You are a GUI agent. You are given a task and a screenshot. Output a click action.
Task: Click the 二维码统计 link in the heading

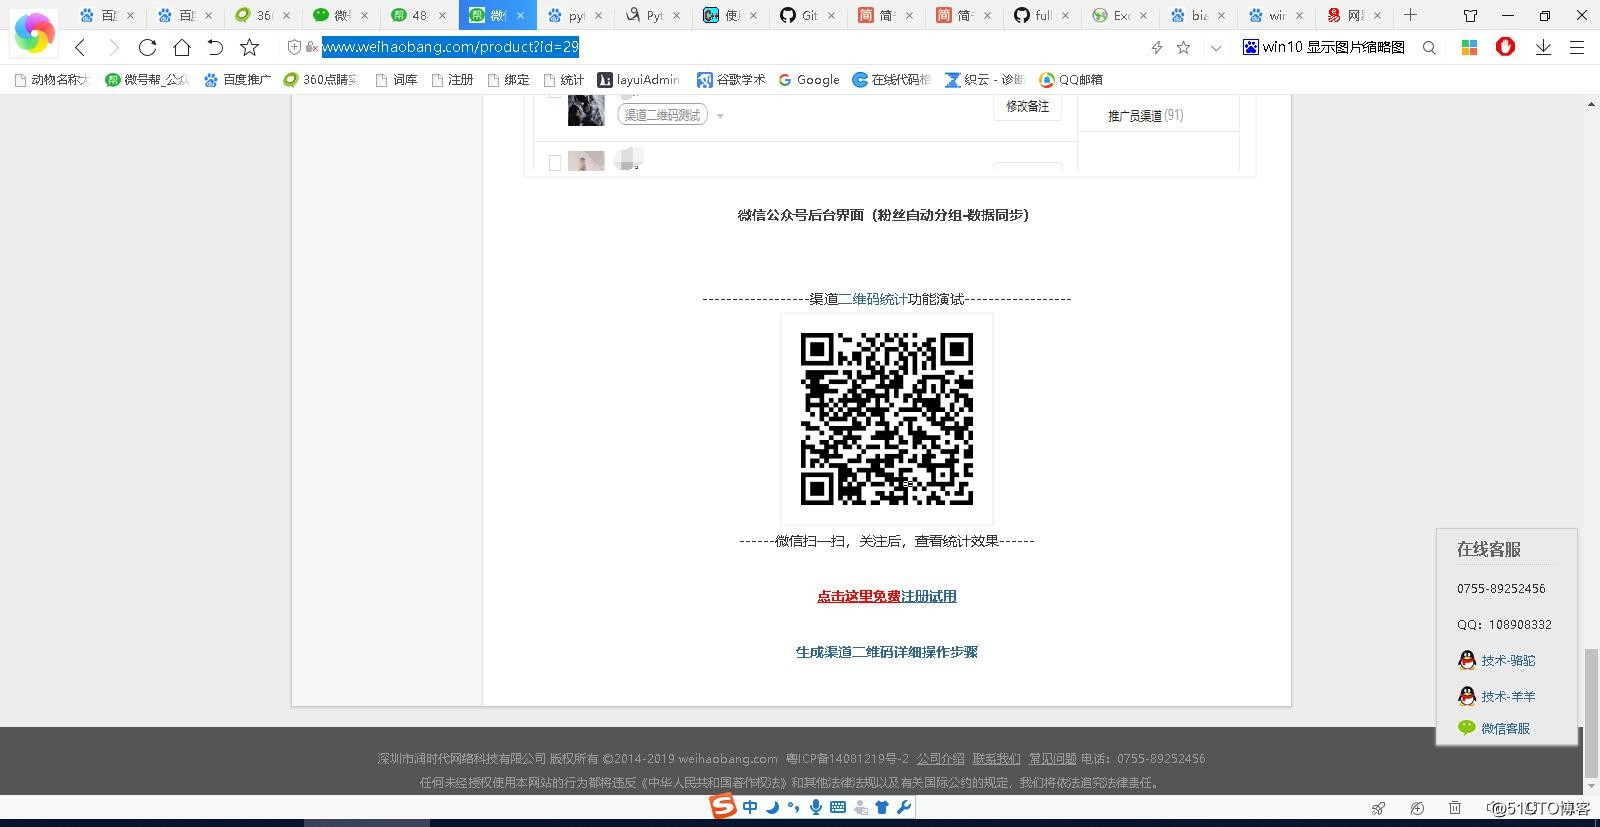873,298
